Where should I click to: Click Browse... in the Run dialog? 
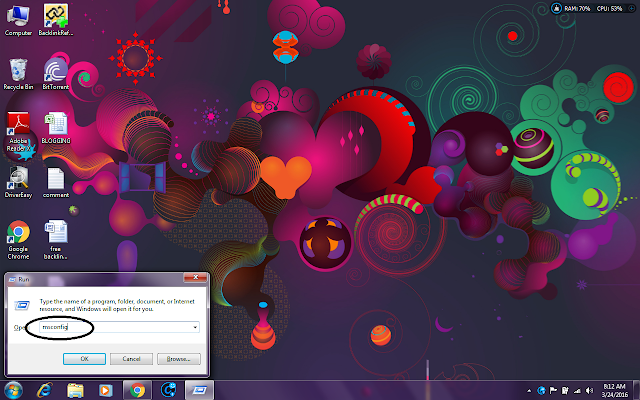(x=179, y=359)
